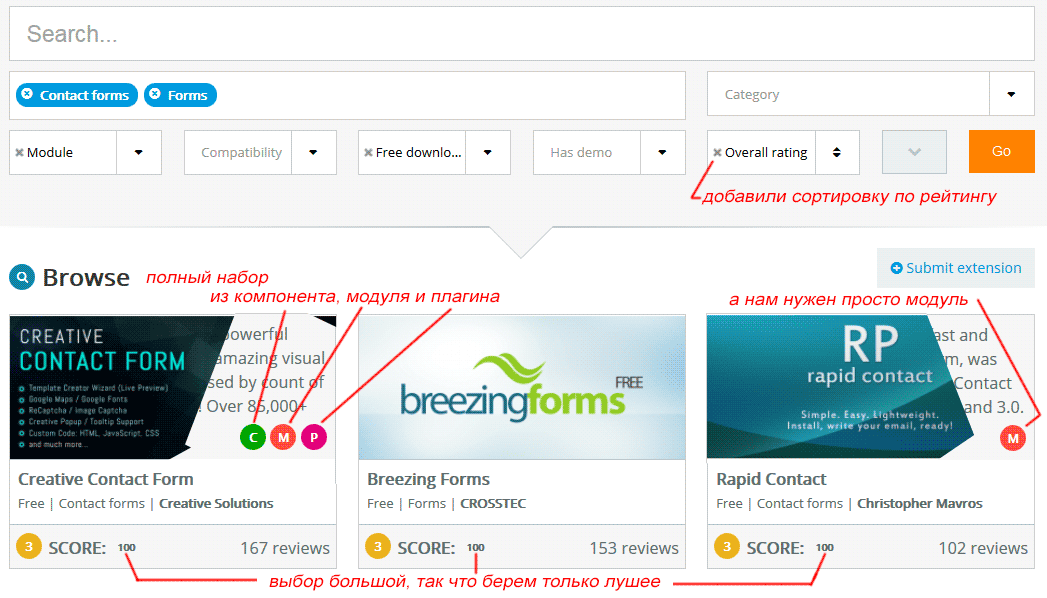Click score 100 on Creative Contact Form
Image resolution: width=1047 pixels, height=598 pixels.
(127, 547)
